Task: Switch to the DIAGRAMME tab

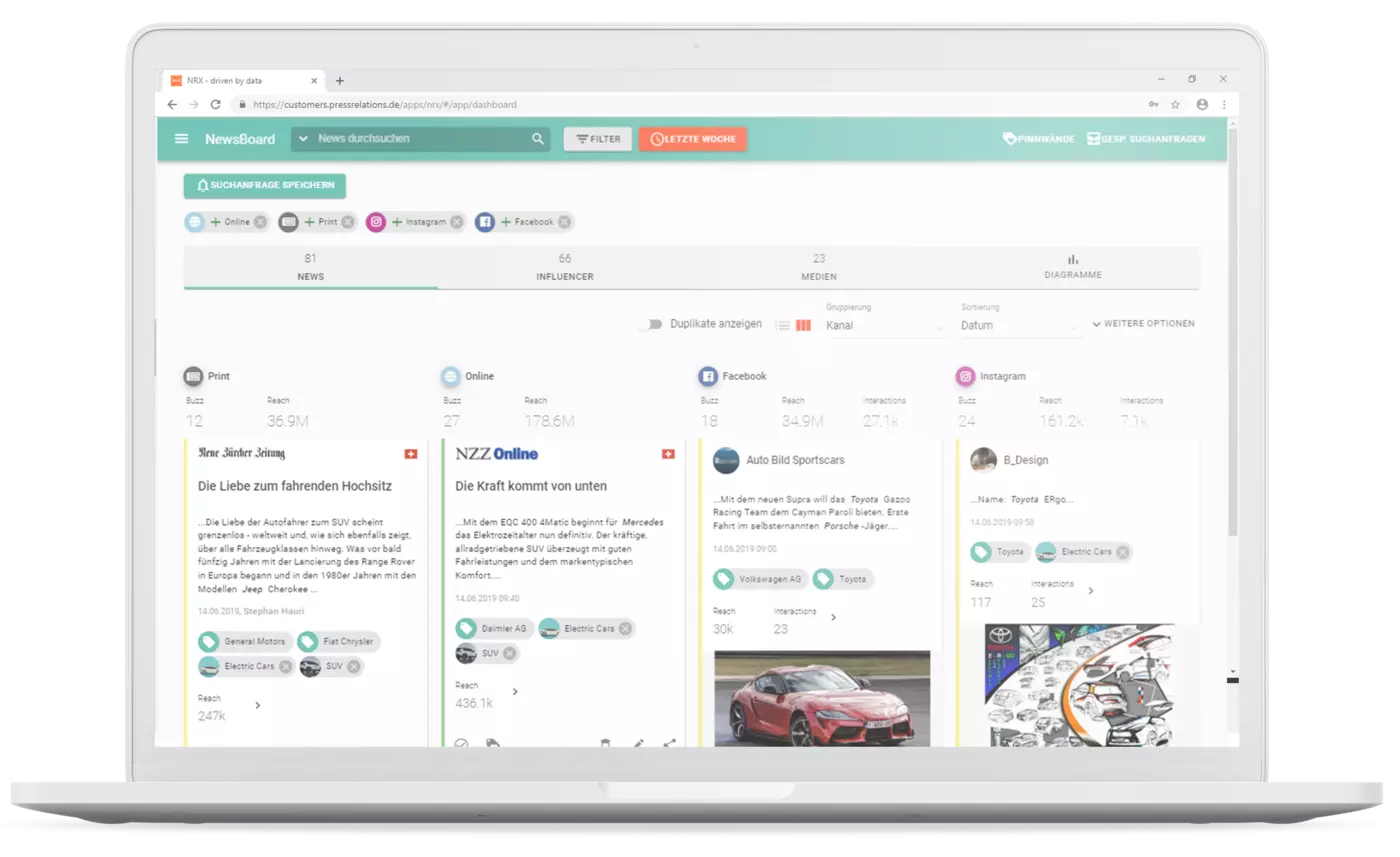Action: (1073, 267)
